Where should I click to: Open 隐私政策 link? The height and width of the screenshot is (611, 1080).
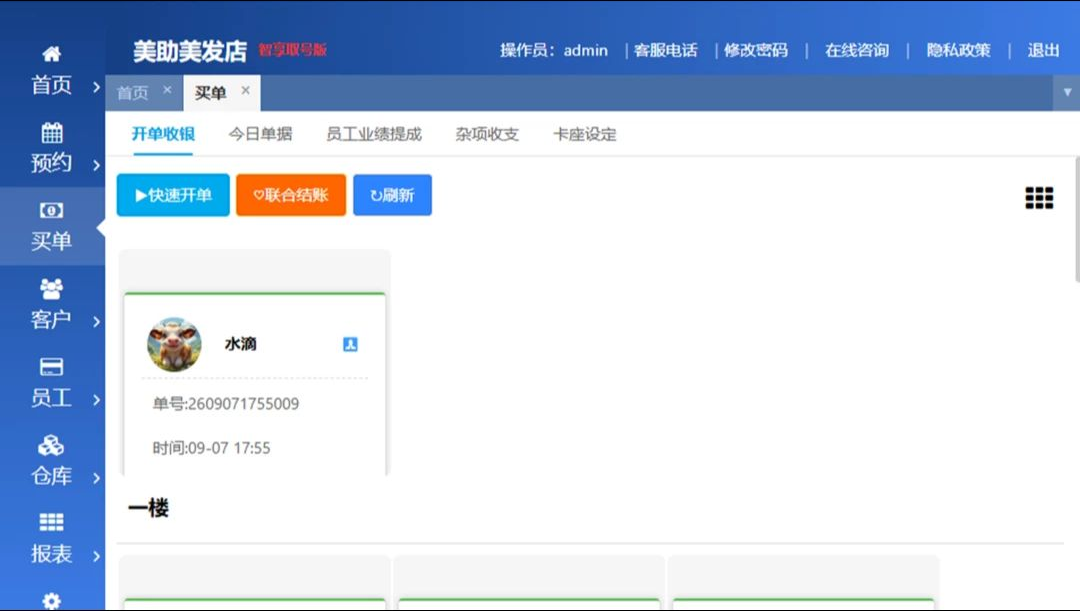point(958,50)
